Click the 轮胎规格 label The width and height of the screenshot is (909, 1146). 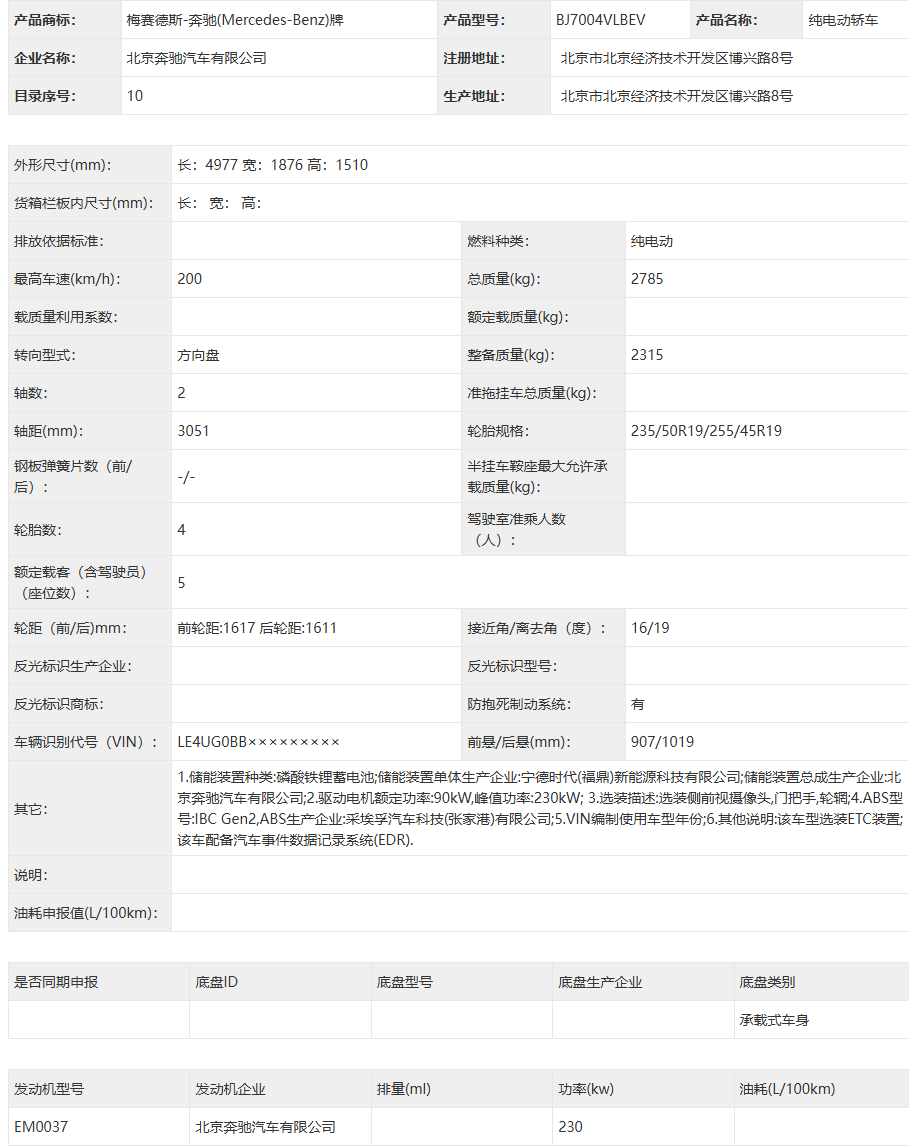(x=498, y=430)
